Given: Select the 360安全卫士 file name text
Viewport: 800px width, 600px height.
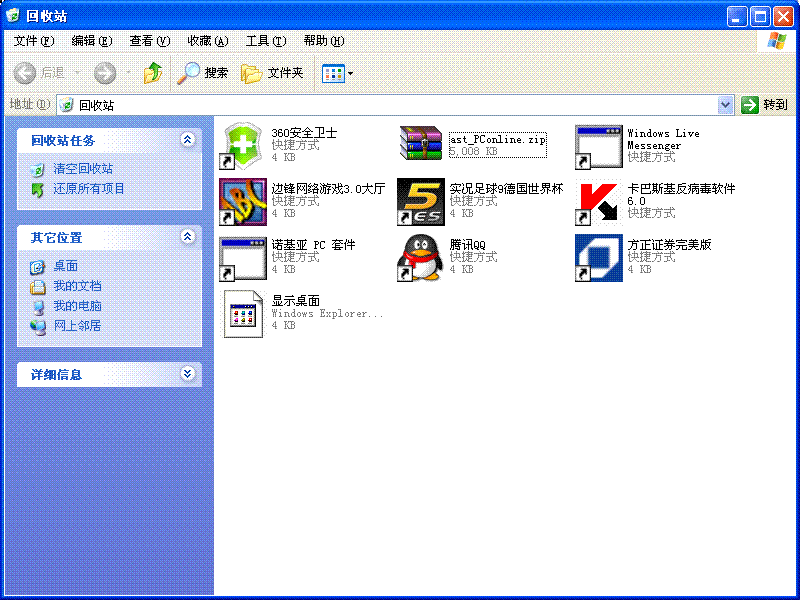Looking at the screenshot, I should 304,133.
